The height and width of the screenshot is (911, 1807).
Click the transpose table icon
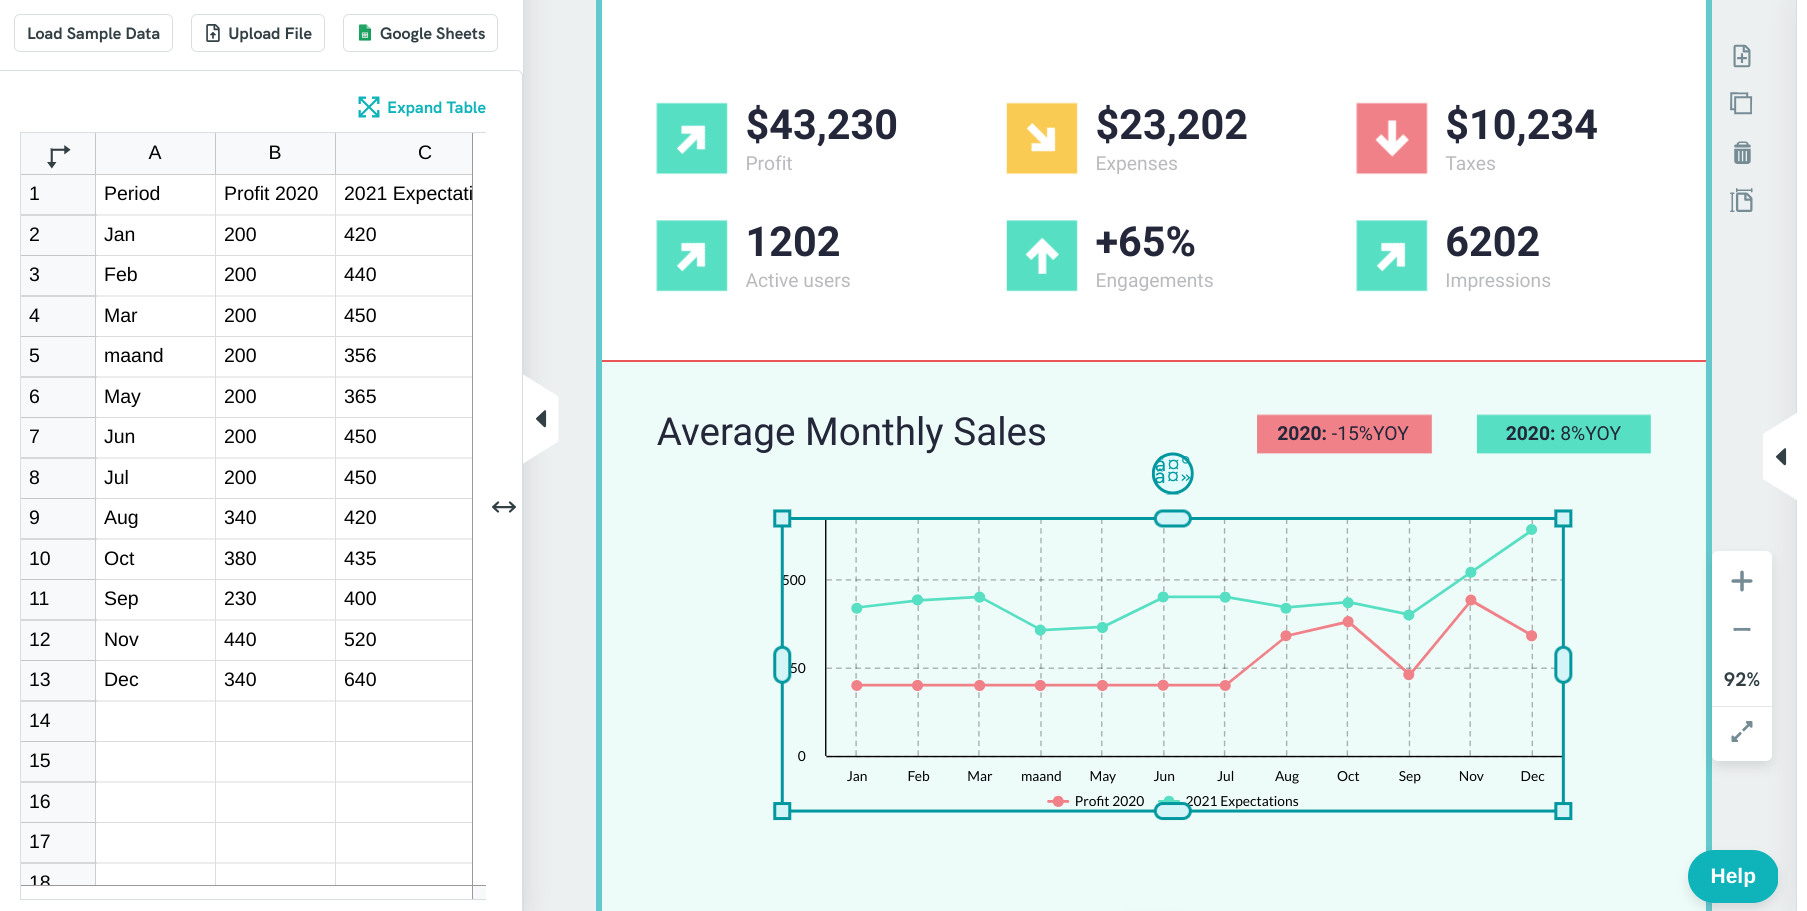pos(58,155)
